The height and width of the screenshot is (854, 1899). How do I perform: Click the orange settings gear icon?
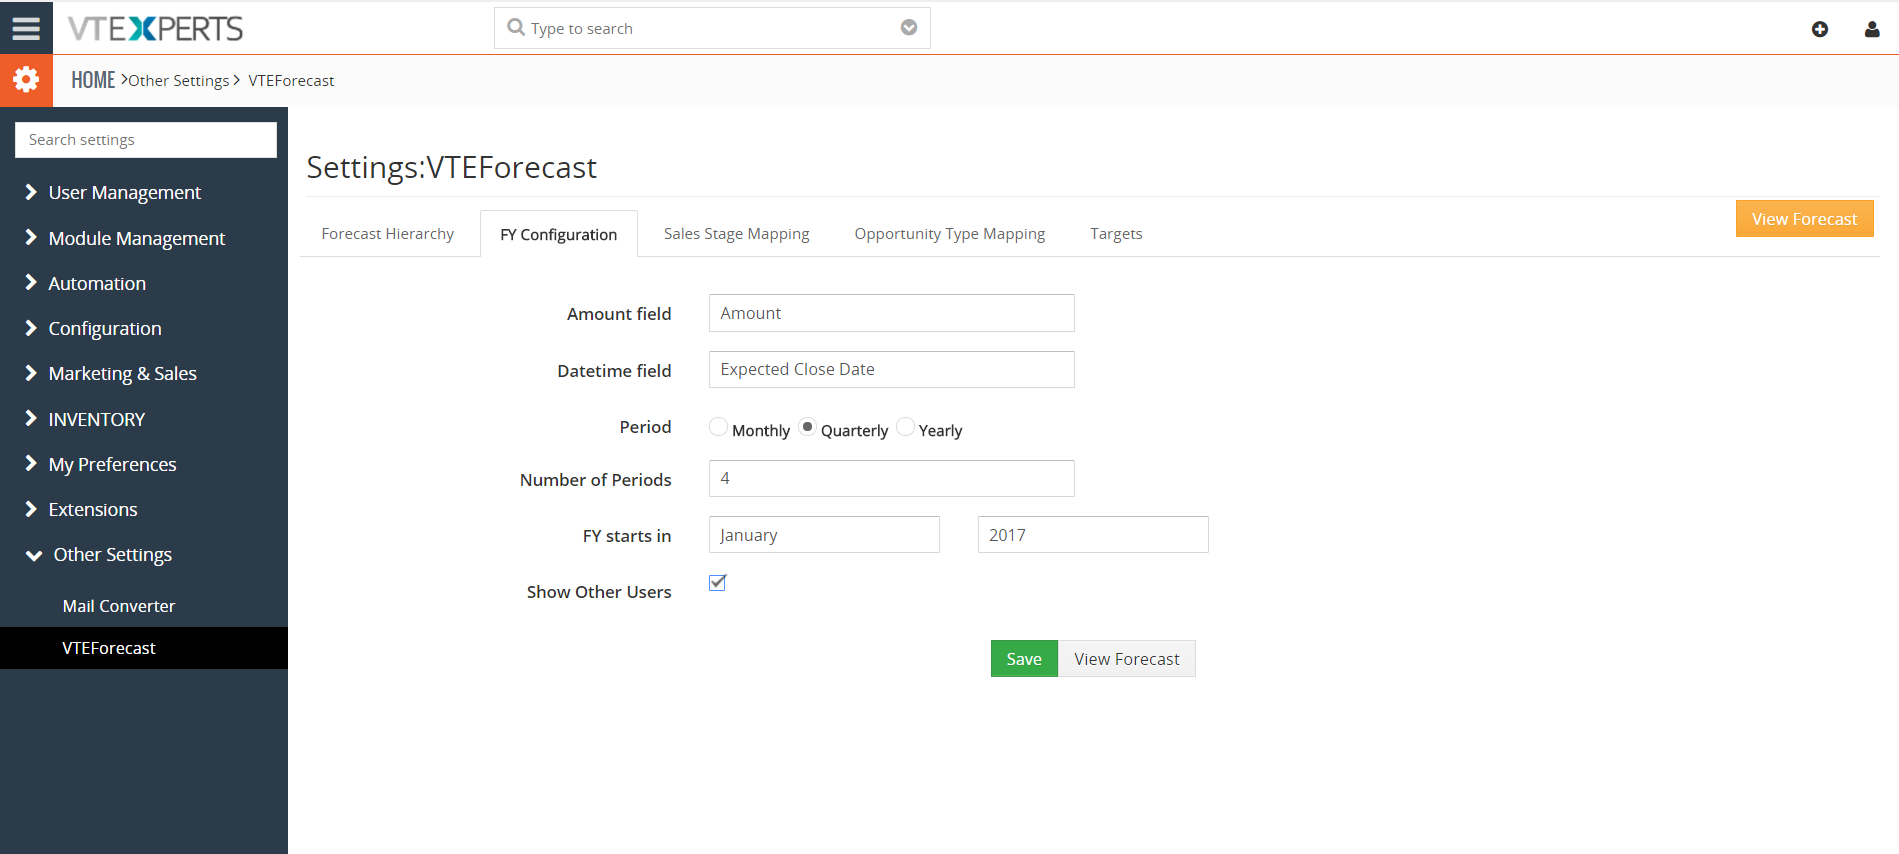(x=26, y=80)
